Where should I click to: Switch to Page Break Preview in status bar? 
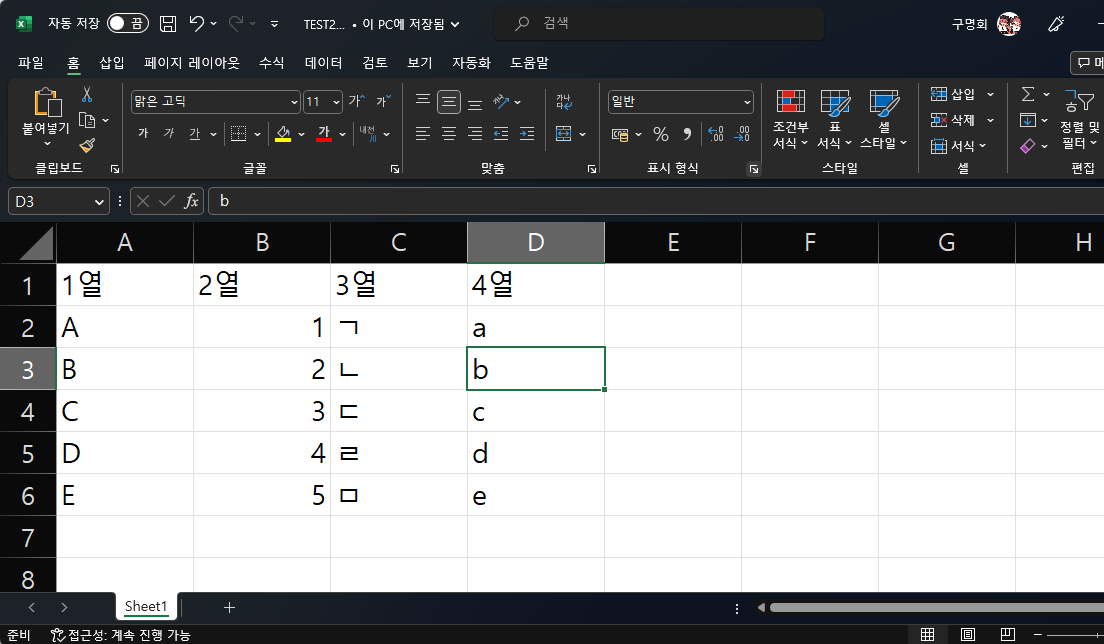pyautogui.click(x=1008, y=634)
